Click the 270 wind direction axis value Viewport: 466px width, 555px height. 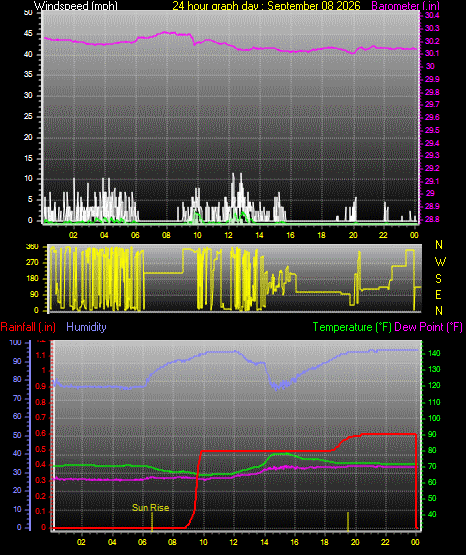coord(32,263)
